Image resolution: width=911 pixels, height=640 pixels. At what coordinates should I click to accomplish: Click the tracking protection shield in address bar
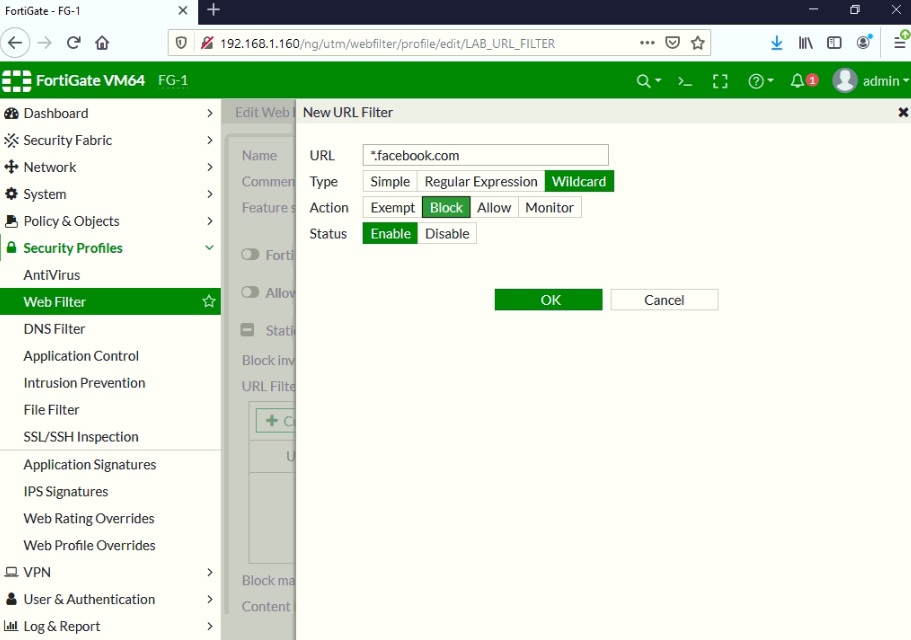(181, 43)
